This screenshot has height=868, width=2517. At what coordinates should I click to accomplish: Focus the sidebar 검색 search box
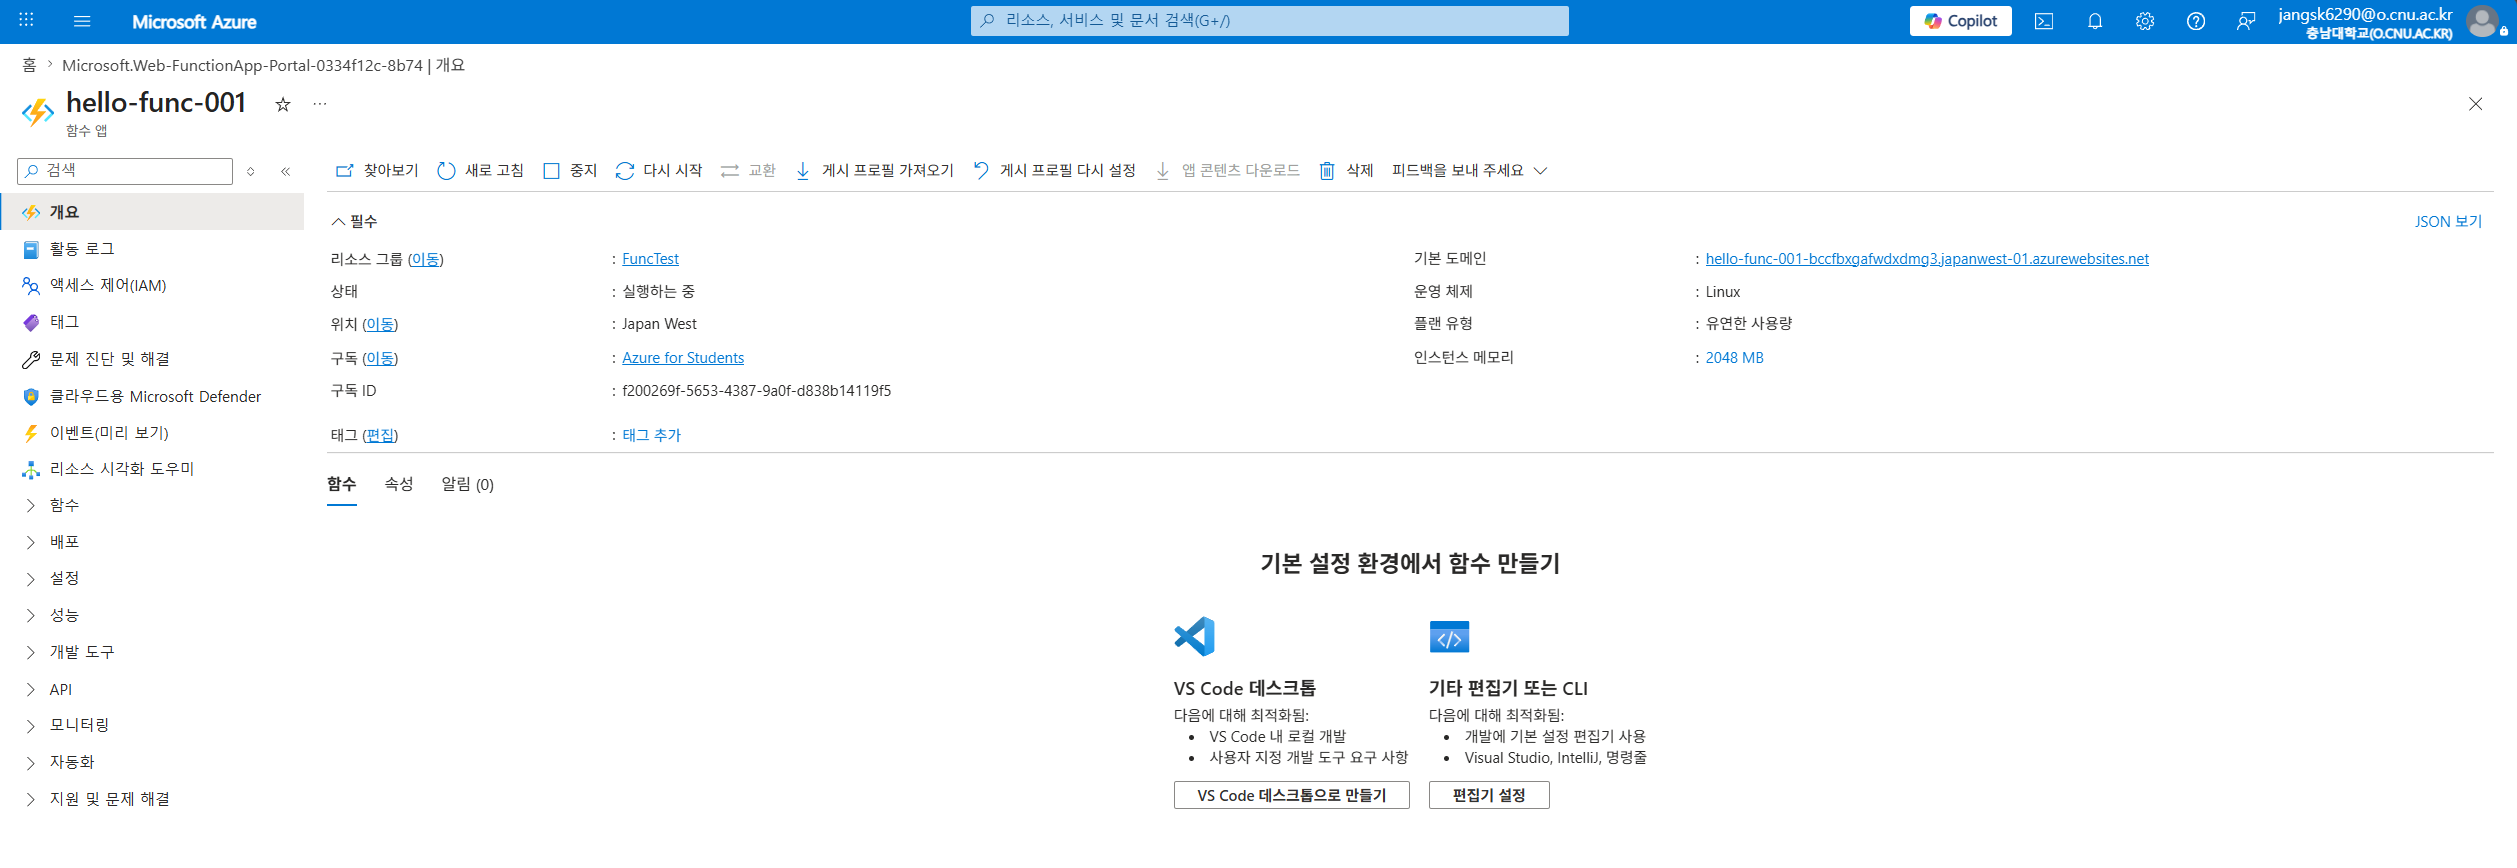point(125,171)
